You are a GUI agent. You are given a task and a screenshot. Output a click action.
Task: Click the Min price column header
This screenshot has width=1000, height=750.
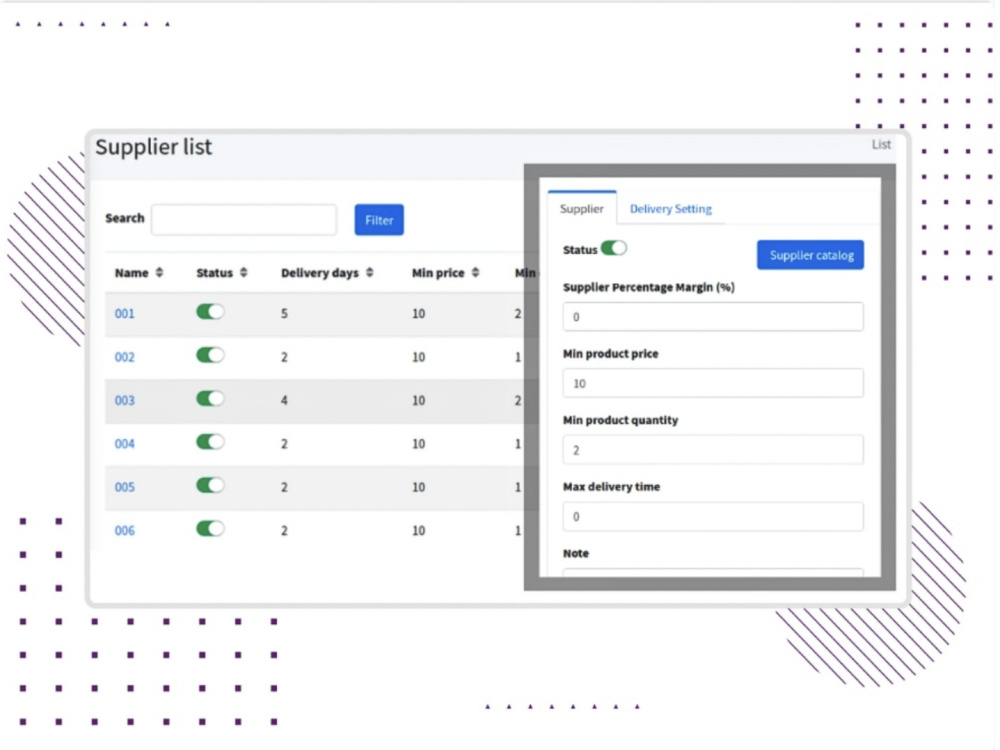[438, 273]
